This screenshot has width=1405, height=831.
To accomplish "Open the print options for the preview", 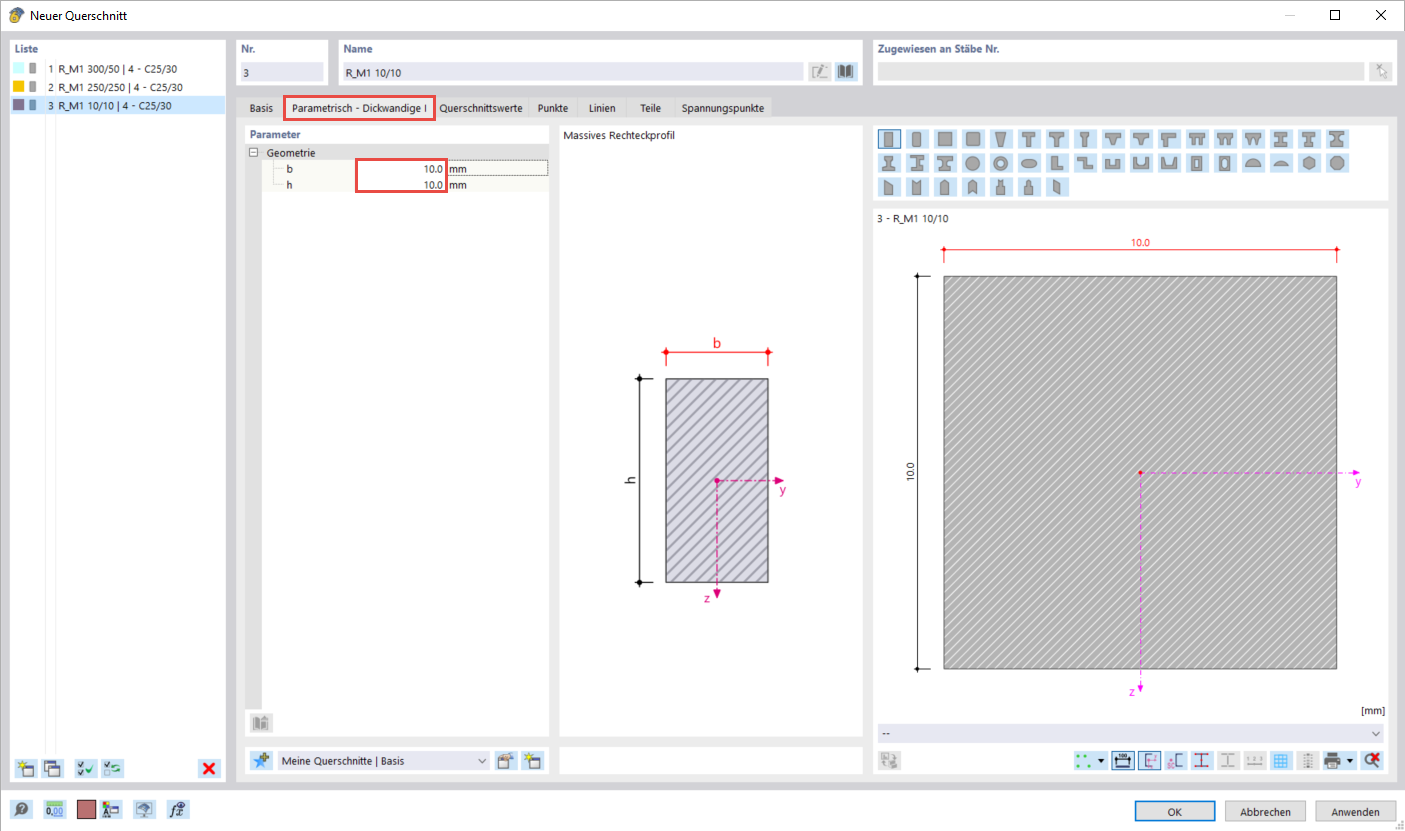I will 1331,760.
